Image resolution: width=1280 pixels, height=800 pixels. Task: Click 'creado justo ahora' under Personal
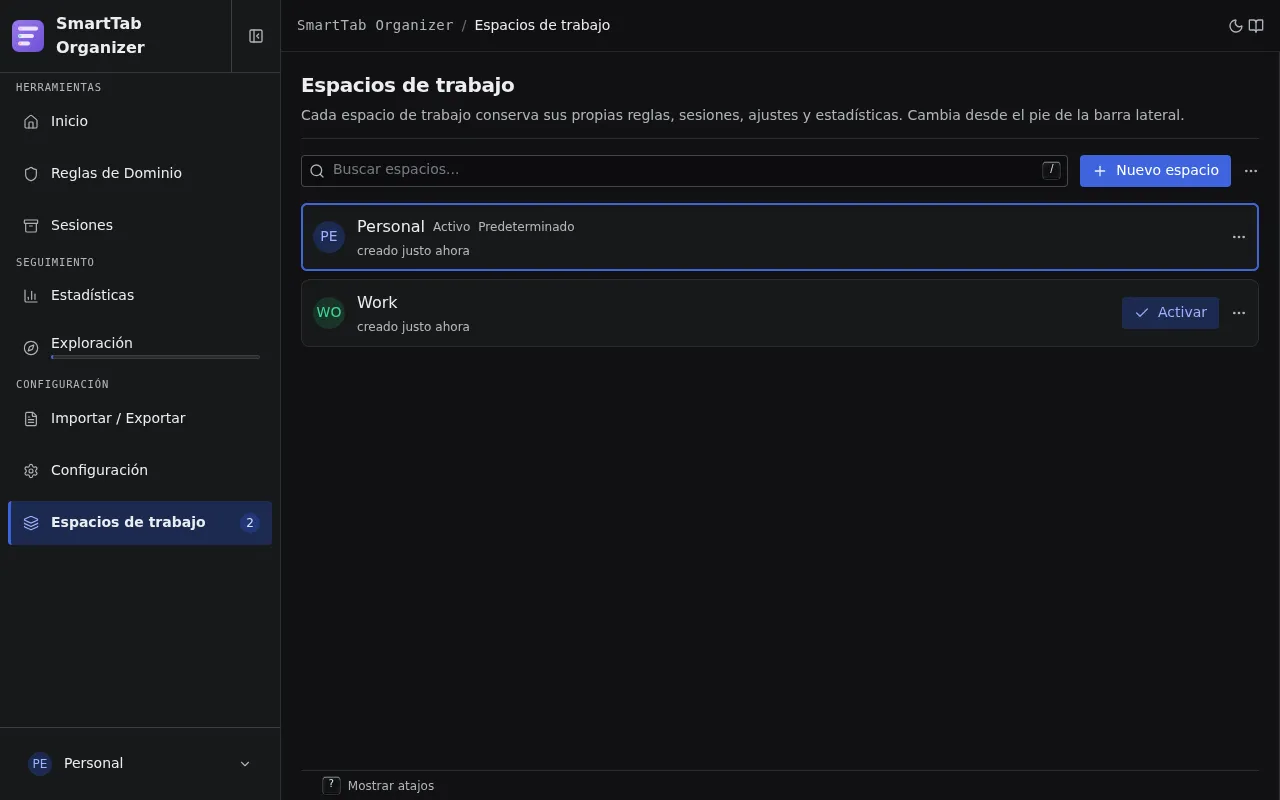(413, 251)
